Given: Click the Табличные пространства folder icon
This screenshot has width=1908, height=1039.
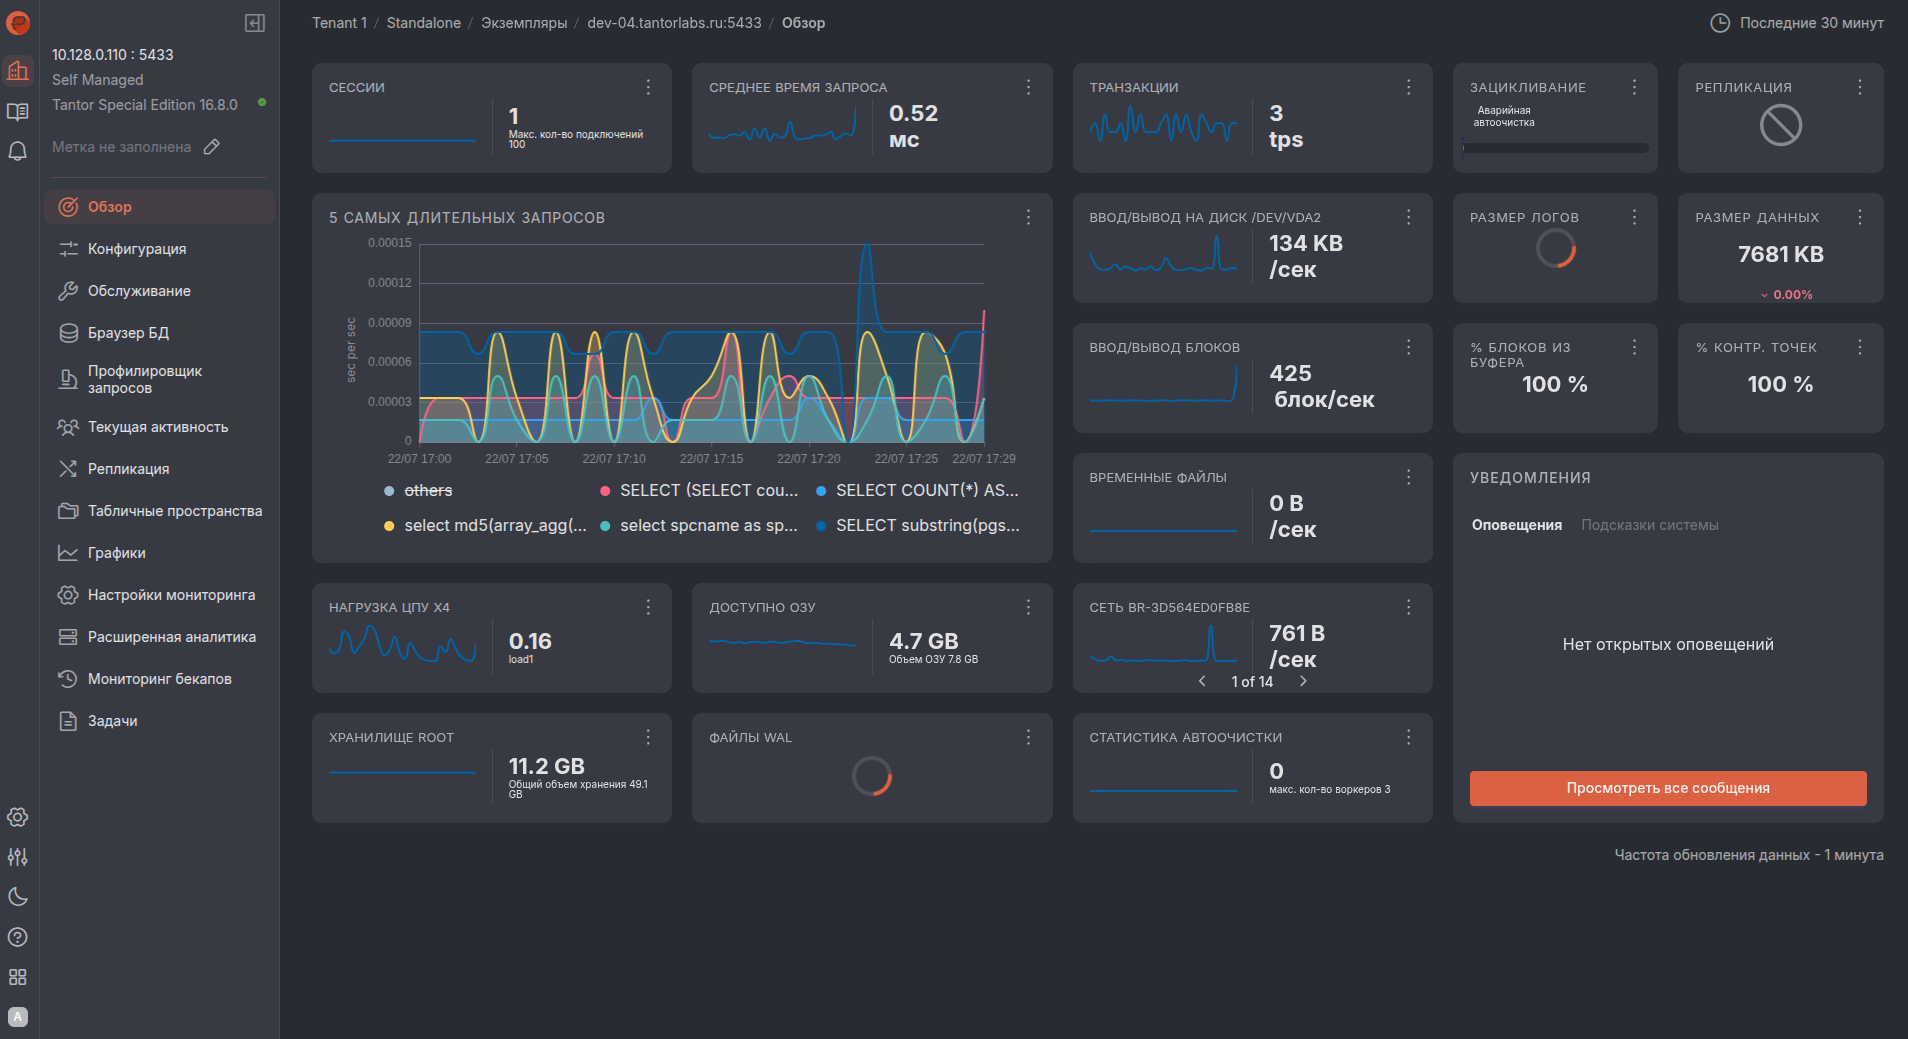Looking at the screenshot, I should [68, 511].
